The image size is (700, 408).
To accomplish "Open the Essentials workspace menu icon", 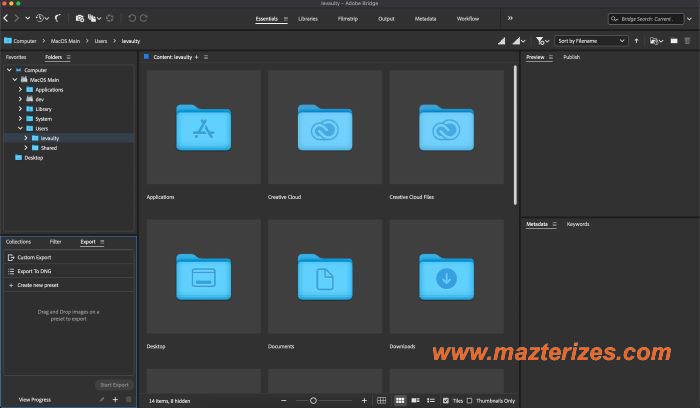I will coord(286,19).
